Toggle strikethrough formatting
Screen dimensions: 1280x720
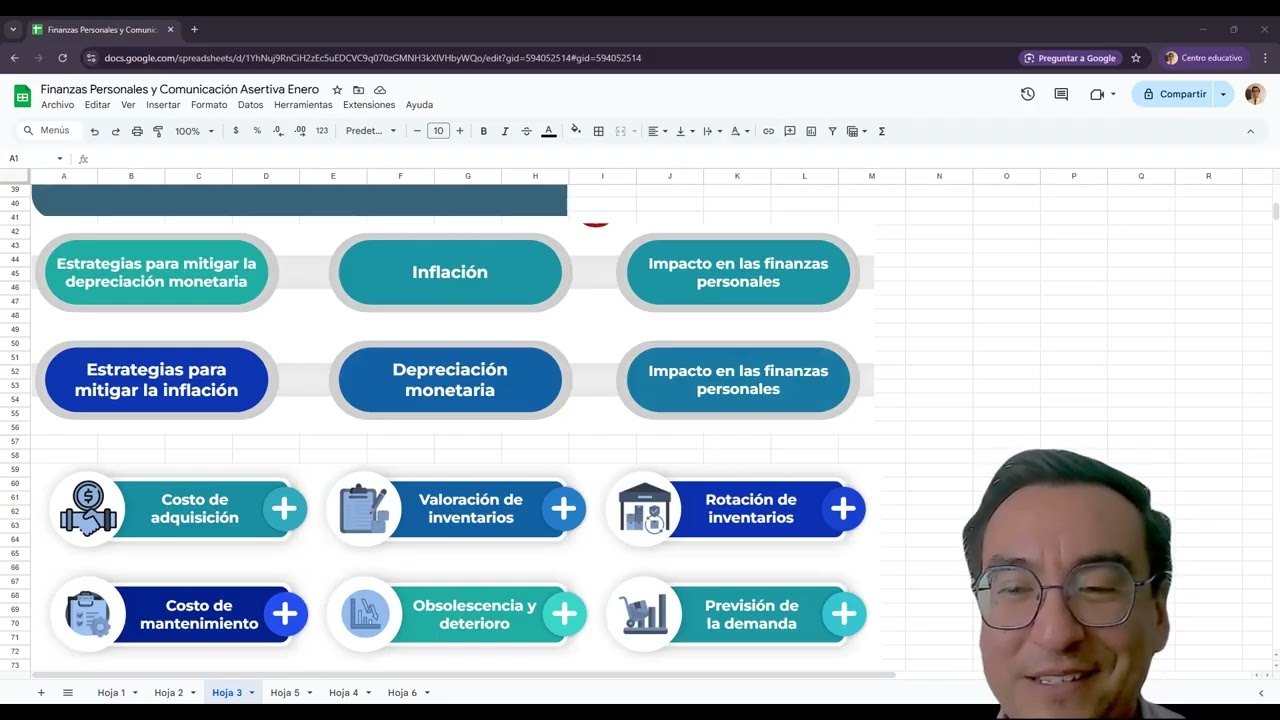point(526,131)
